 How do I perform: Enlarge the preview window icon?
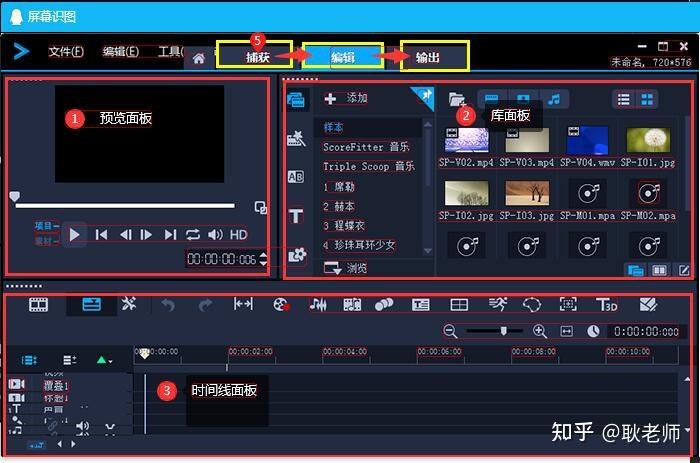pos(261,208)
